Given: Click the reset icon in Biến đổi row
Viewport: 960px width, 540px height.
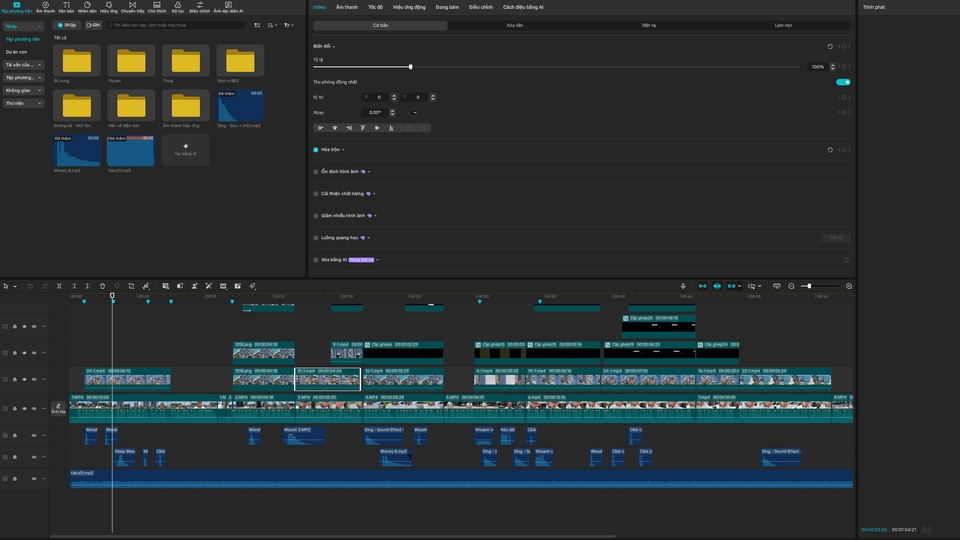Looking at the screenshot, I should [x=829, y=46].
